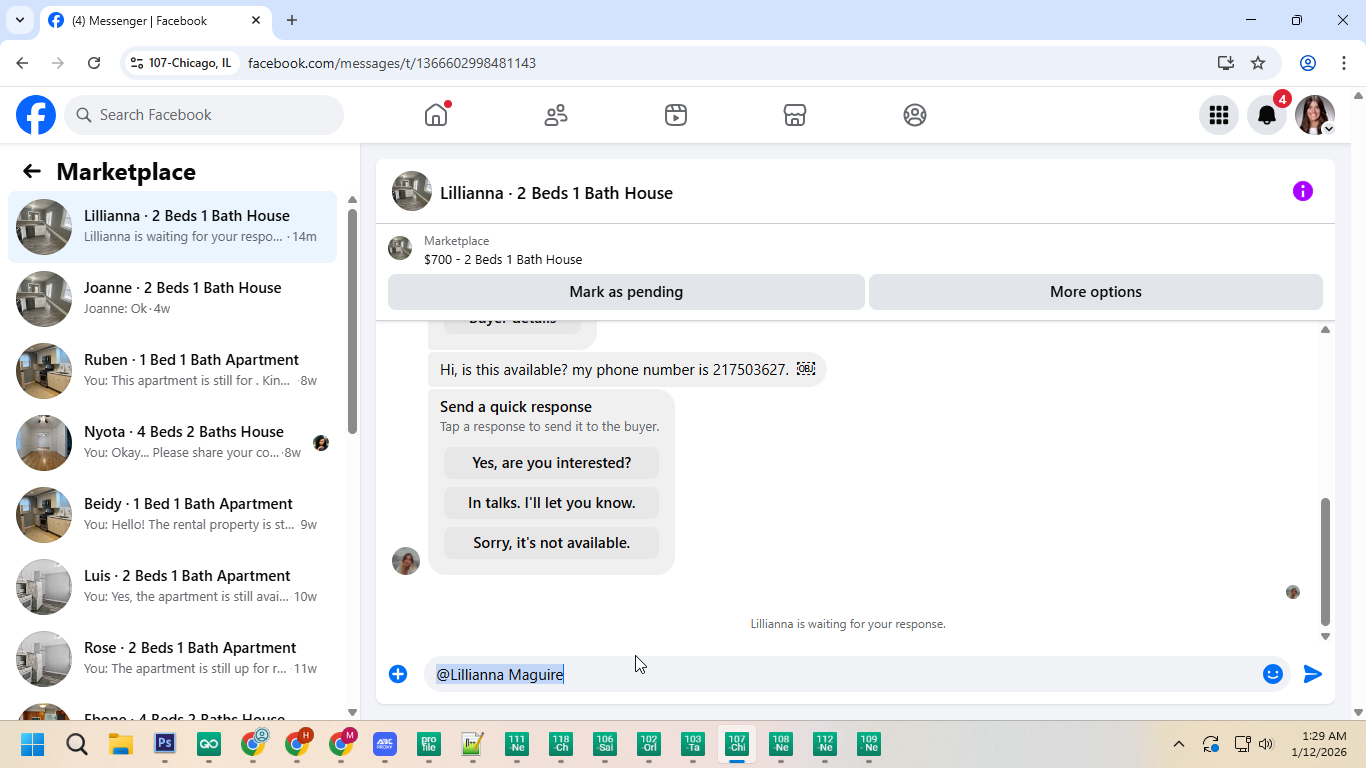1366x768 pixels.
Task: Show hidden system tray icons
Action: click(x=1179, y=744)
